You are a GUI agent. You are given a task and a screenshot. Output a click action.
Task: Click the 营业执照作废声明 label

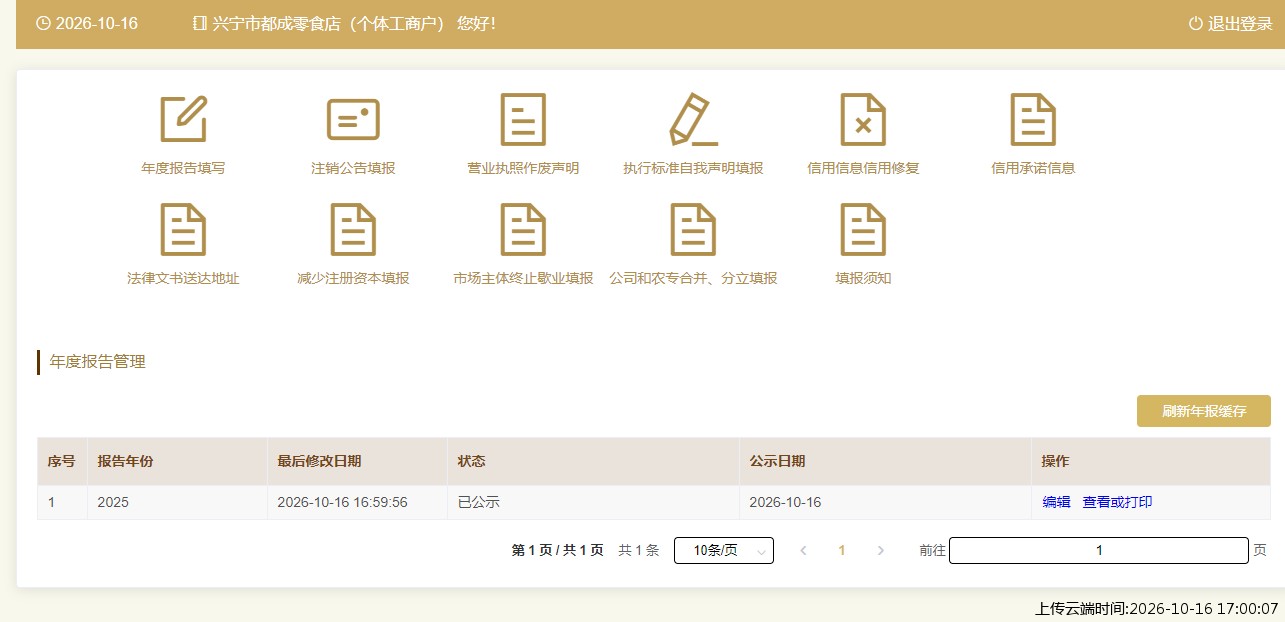tap(523, 168)
